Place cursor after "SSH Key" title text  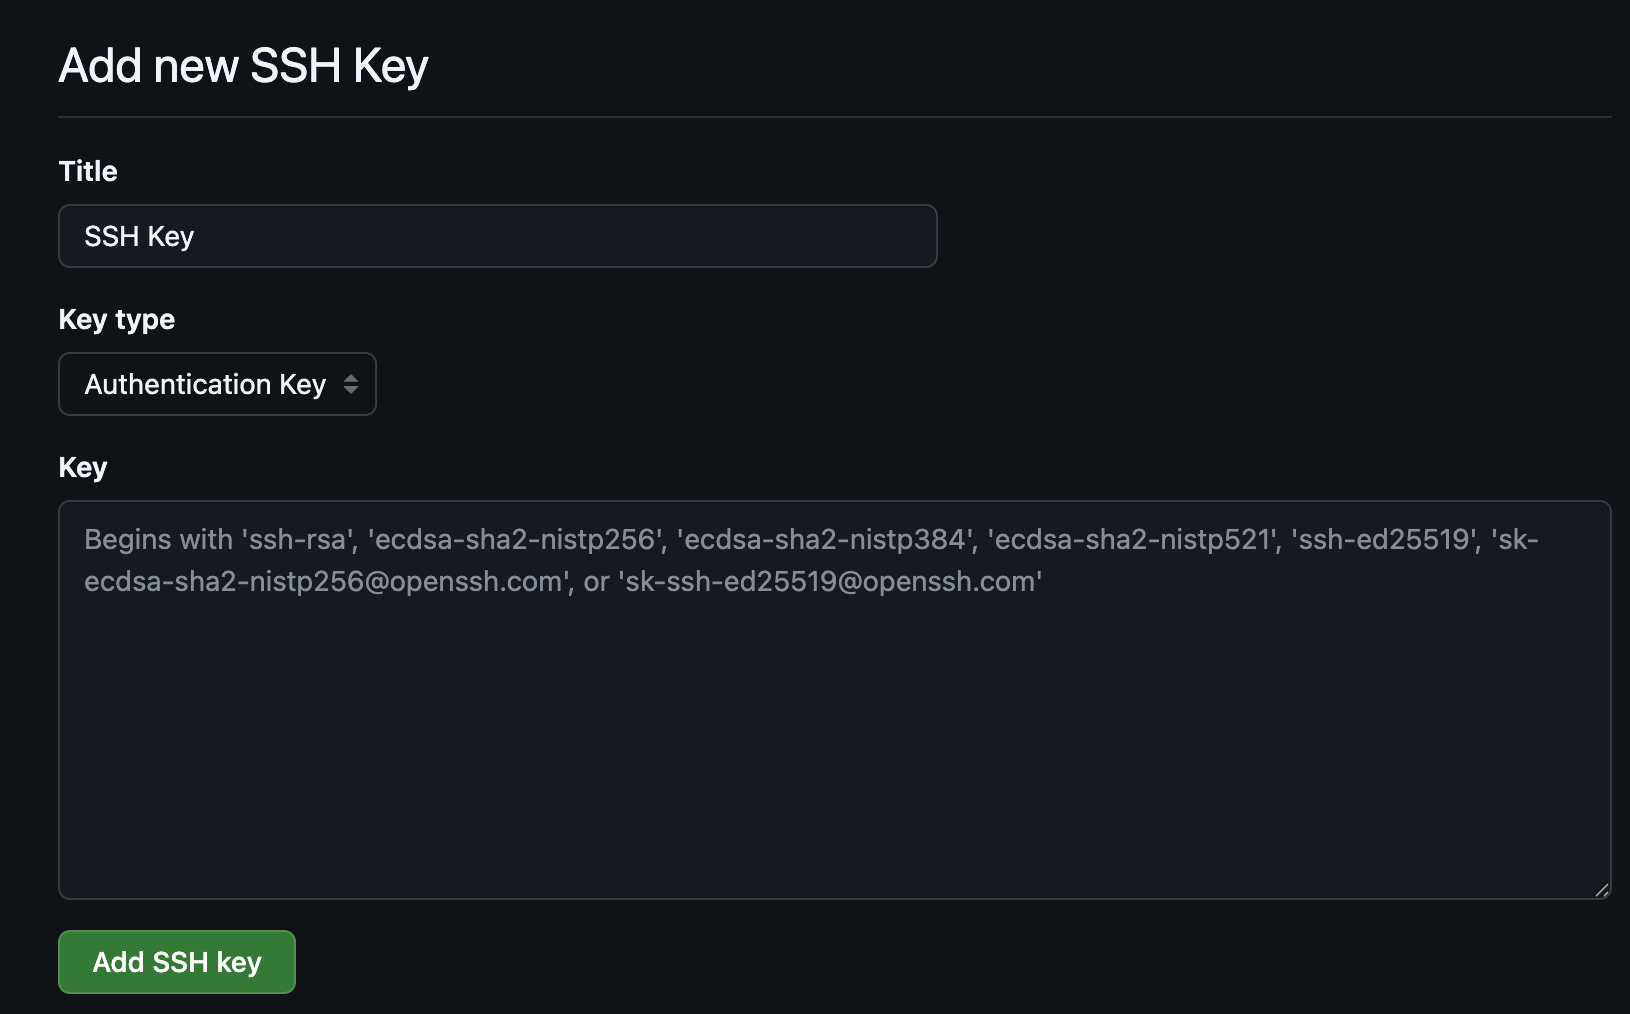tap(196, 236)
